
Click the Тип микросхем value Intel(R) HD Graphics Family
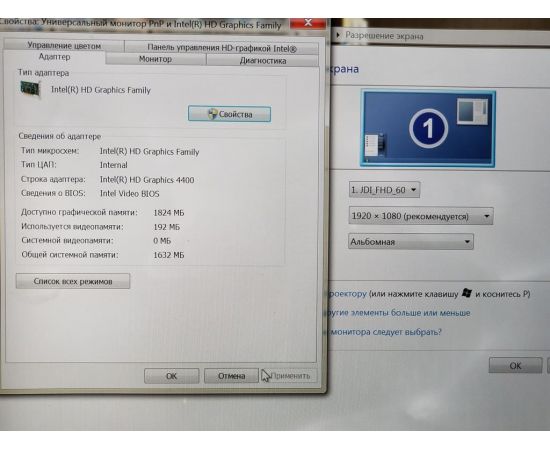(x=149, y=152)
